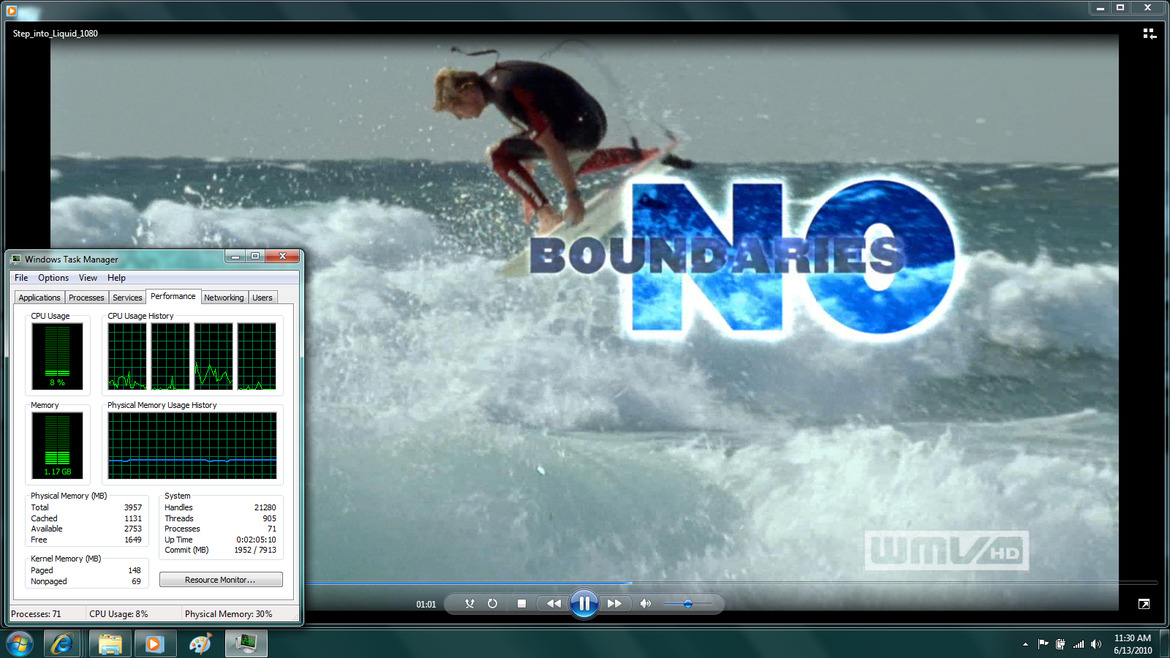Click the Threads value 905
Screen dimensions: 1170x658
[269, 518]
